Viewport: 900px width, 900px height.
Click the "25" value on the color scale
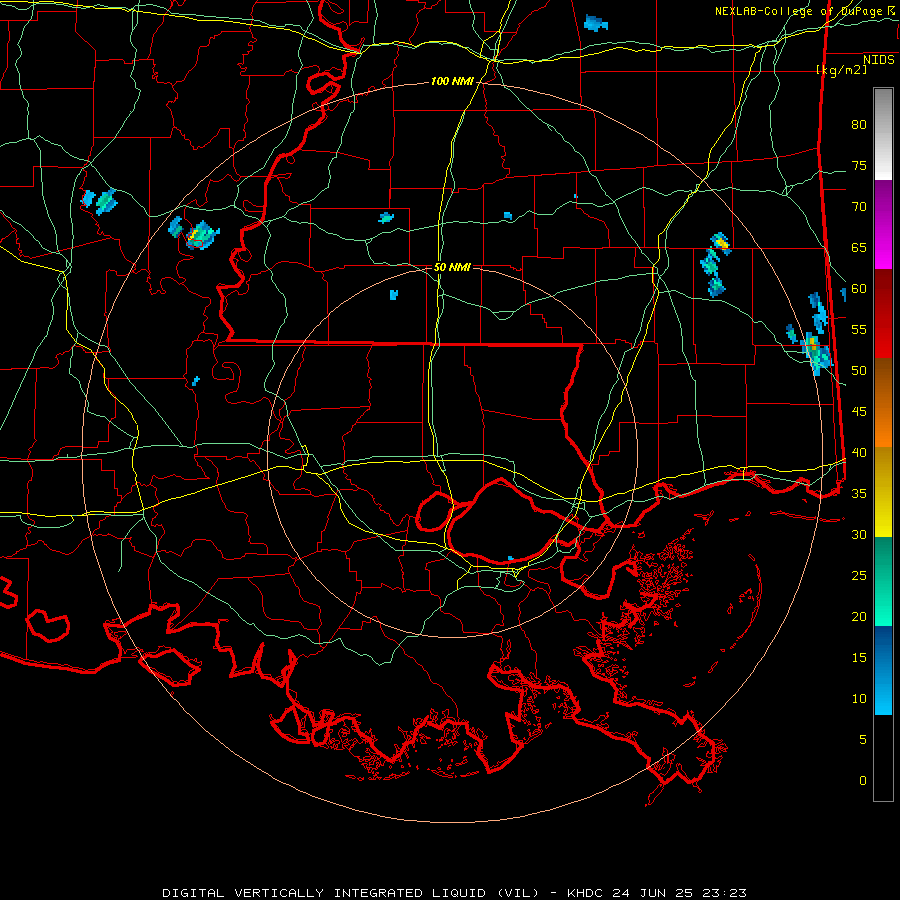pos(859,576)
